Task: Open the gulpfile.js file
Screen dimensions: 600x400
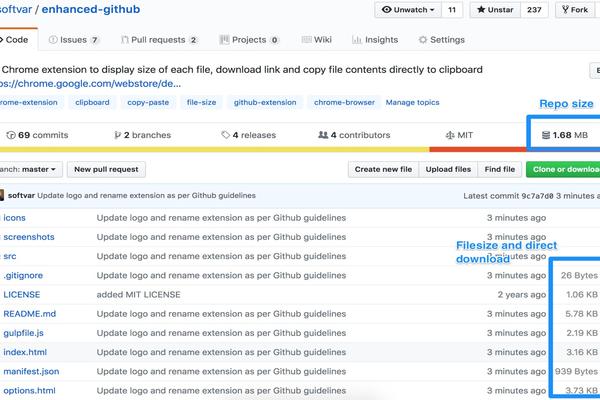Action: coord(23,333)
